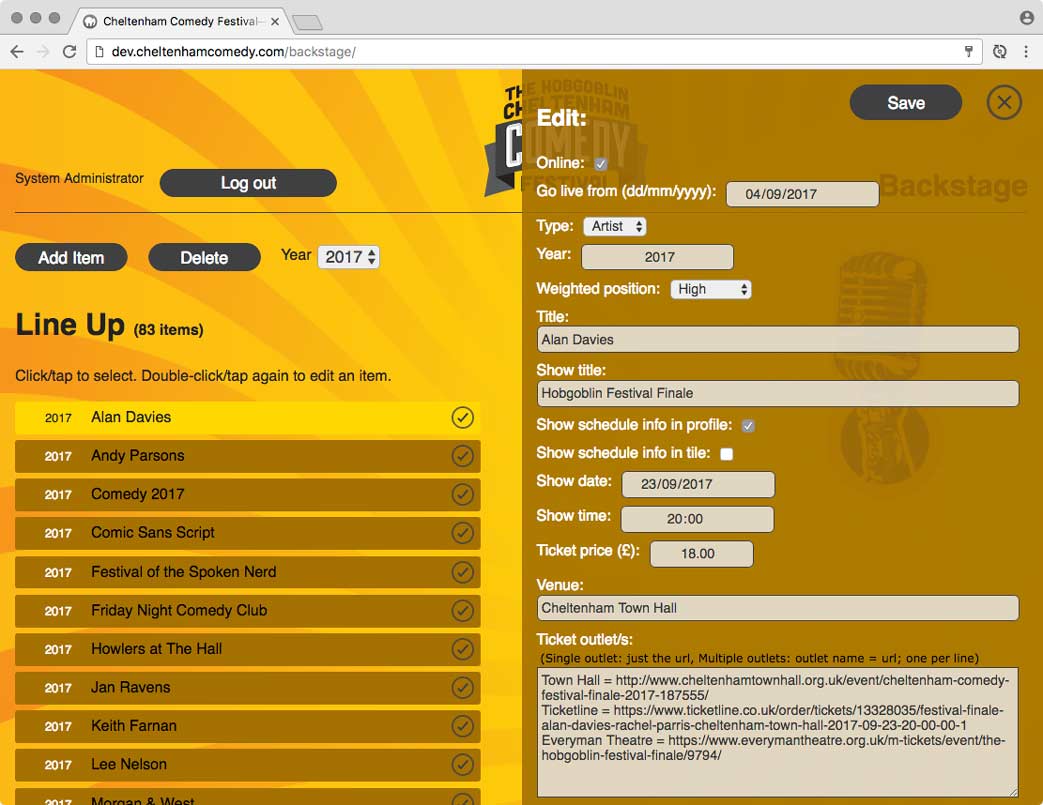Click the Show title field

(778, 393)
